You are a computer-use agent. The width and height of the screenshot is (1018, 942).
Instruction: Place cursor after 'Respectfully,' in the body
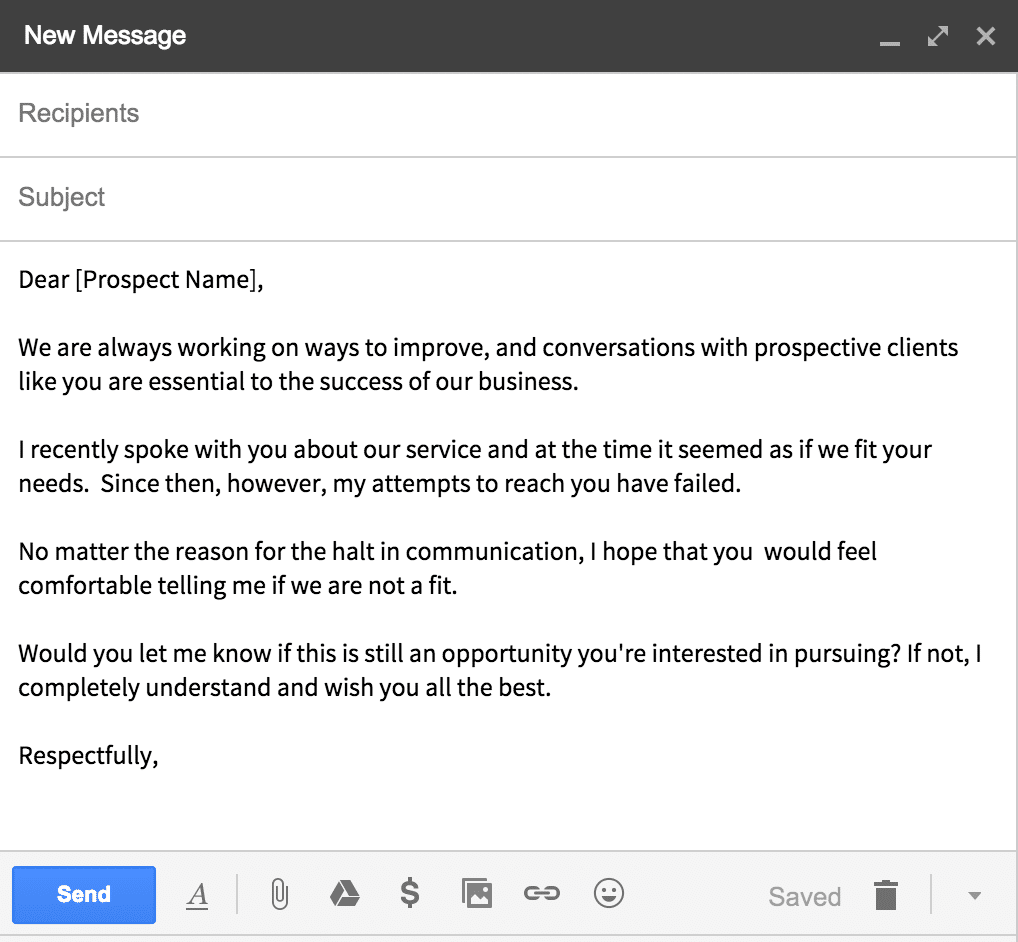point(159,756)
